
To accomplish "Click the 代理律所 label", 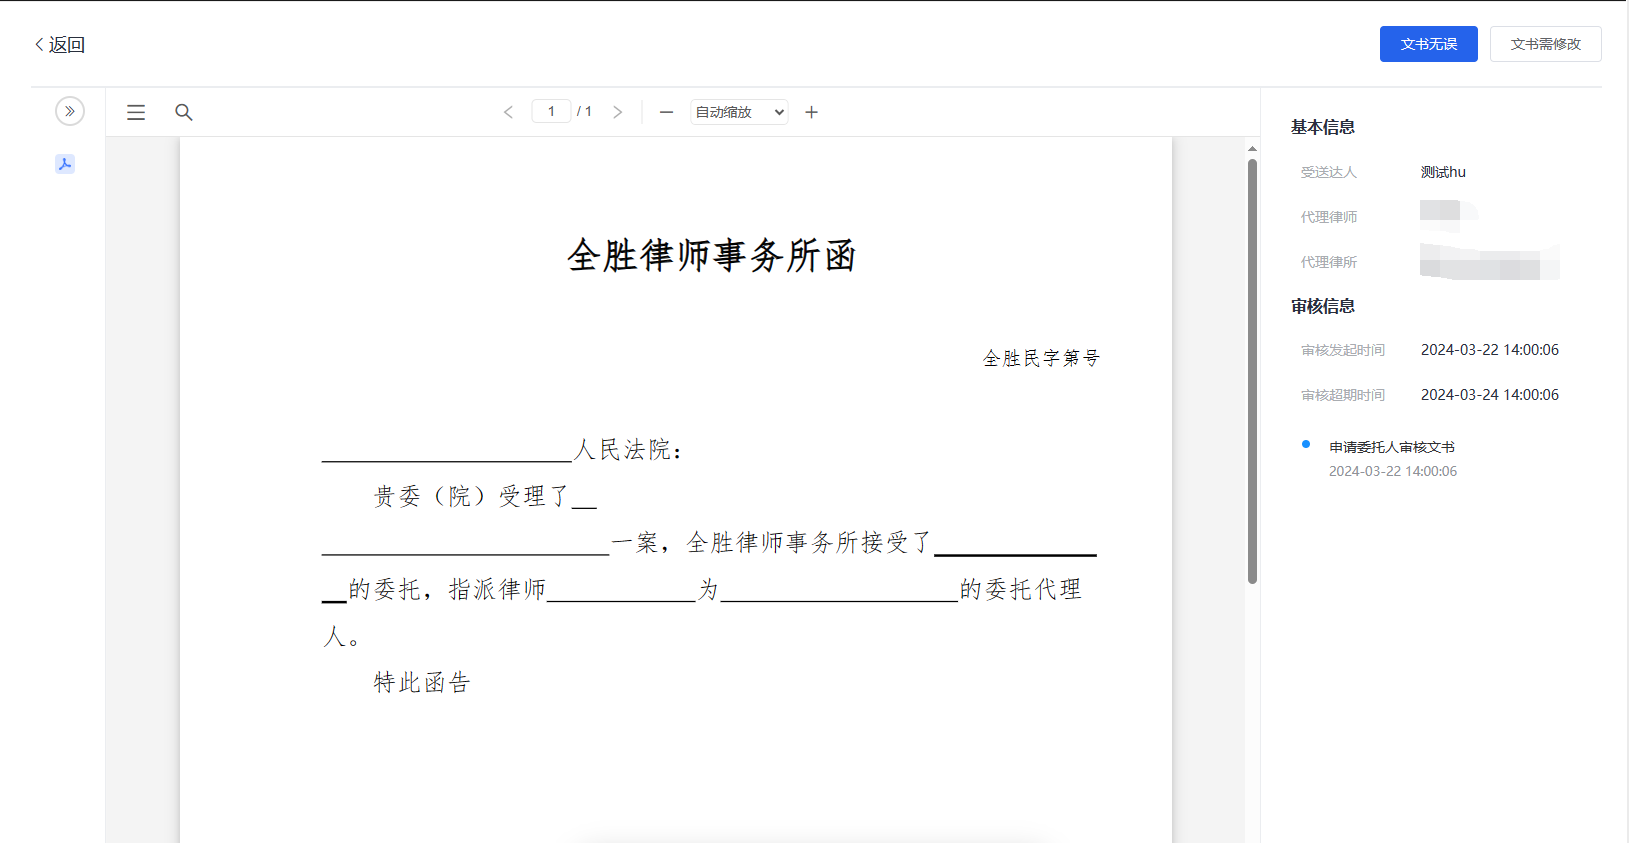I will click(1328, 262).
